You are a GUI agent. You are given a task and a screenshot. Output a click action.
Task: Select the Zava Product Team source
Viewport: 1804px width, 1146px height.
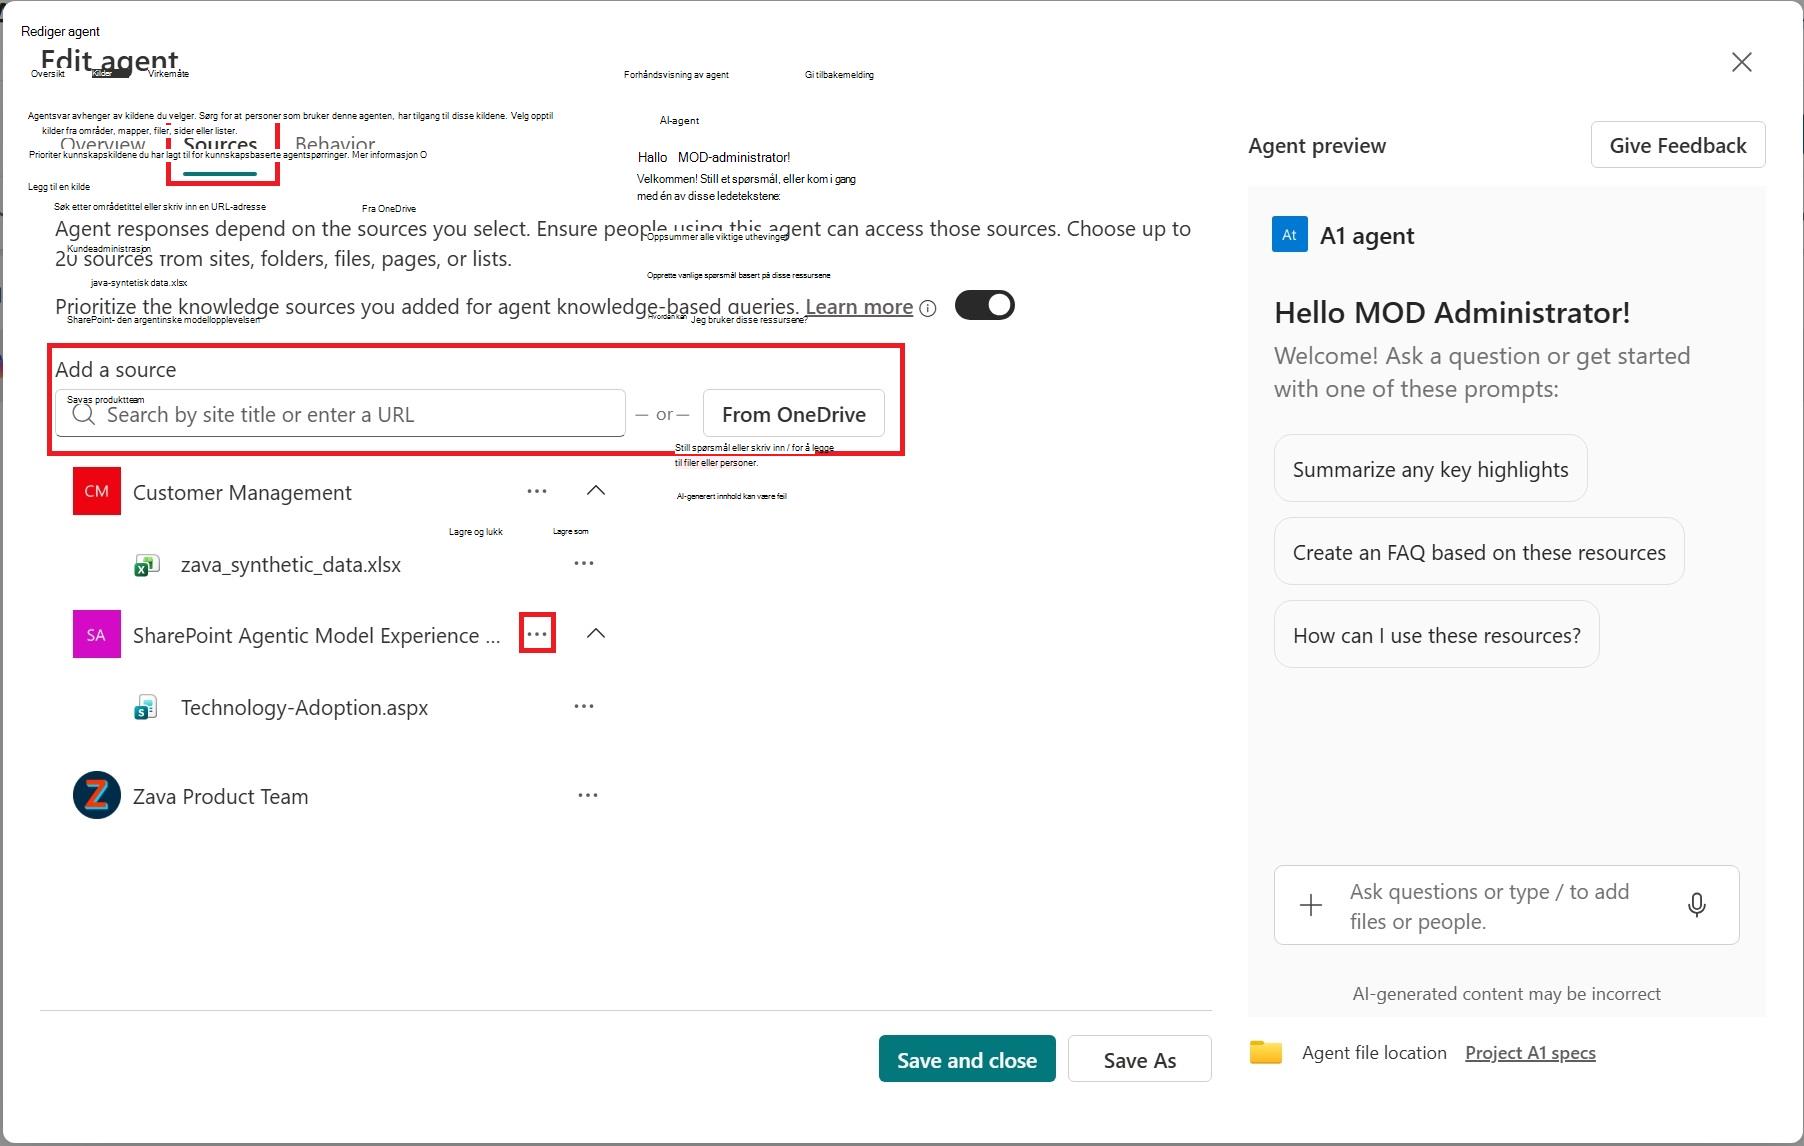pyautogui.click(x=220, y=797)
